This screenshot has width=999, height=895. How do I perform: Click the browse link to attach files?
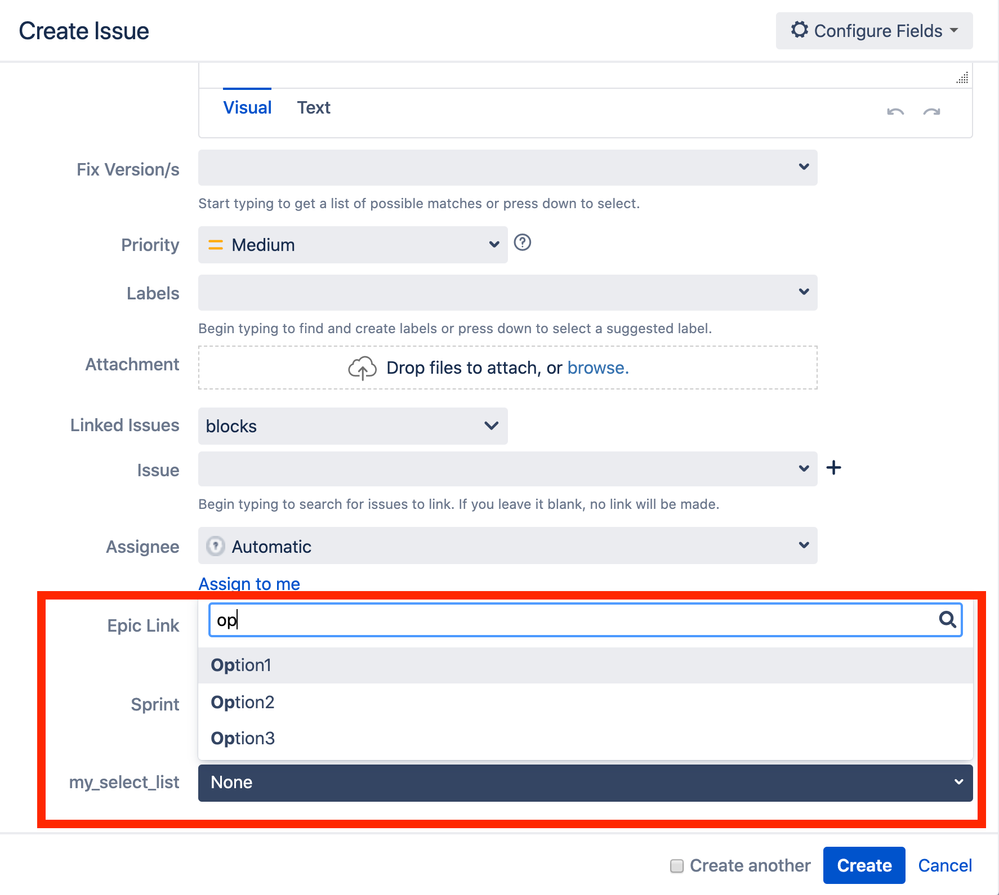point(597,368)
